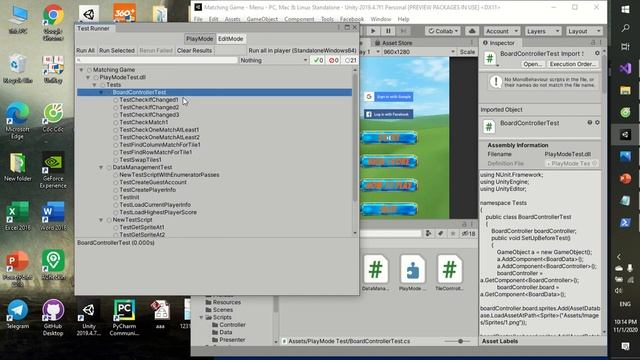The image size is (640, 360).
Task: Launch Microsoft Edge from desktop
Action: click(x=18, y=120)
